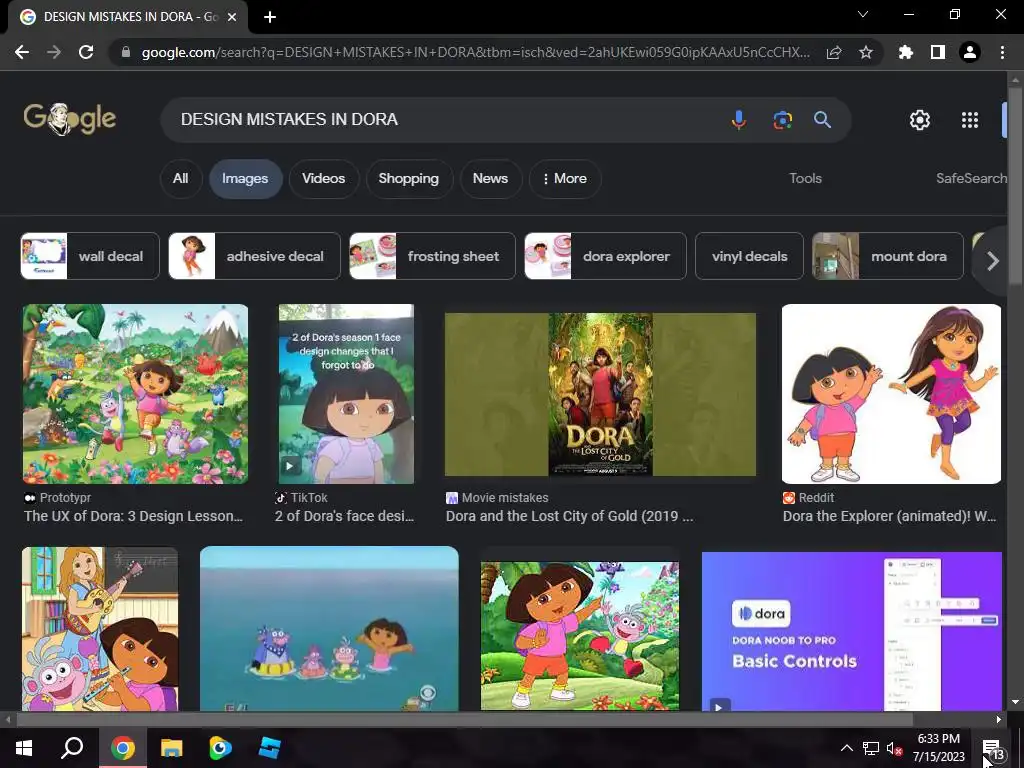Open Google Lens image search
1024x768 pixels.
pyautogui.click(x=782, y=120)
